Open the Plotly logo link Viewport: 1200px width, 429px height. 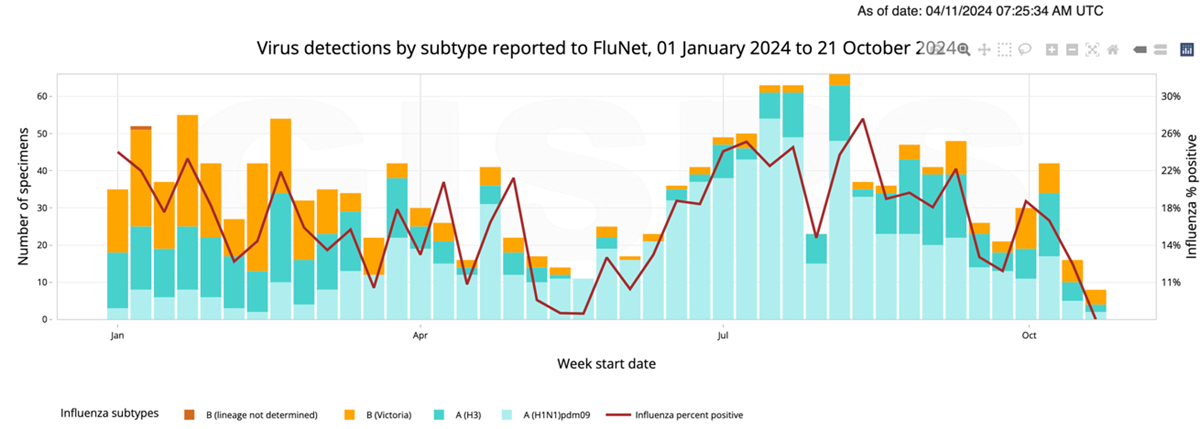[x=1187, y=49]
